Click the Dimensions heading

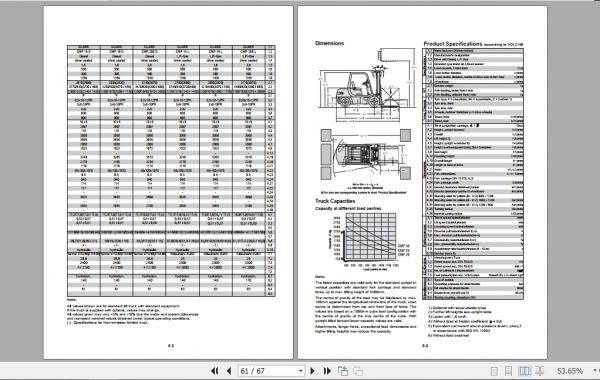pos(329,43)
